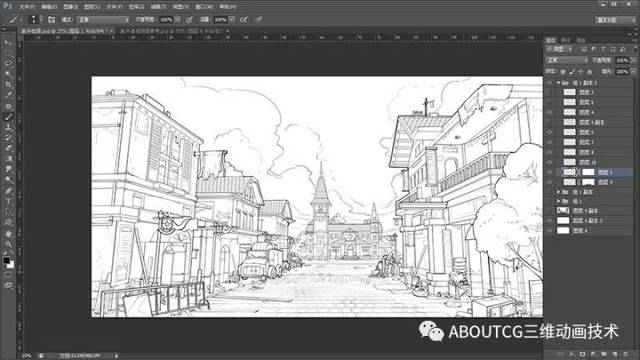
Task: Collapse the expanded top layer group
Action: point(558,82)
